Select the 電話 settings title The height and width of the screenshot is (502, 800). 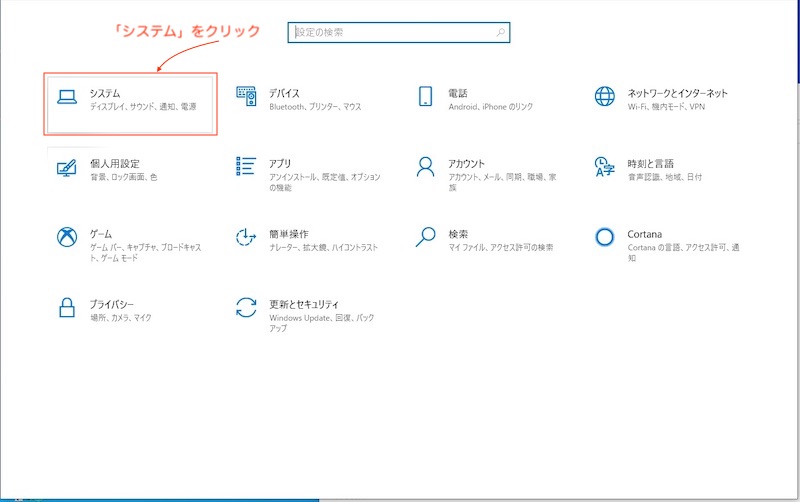click(x=458, y=93)
